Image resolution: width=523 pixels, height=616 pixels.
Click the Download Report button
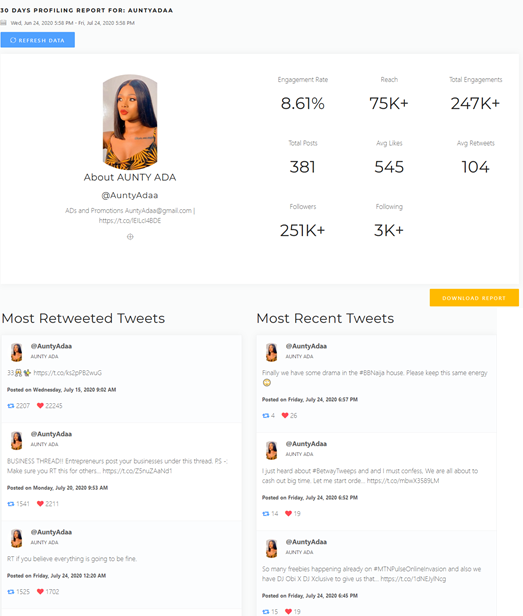[474, 298]
